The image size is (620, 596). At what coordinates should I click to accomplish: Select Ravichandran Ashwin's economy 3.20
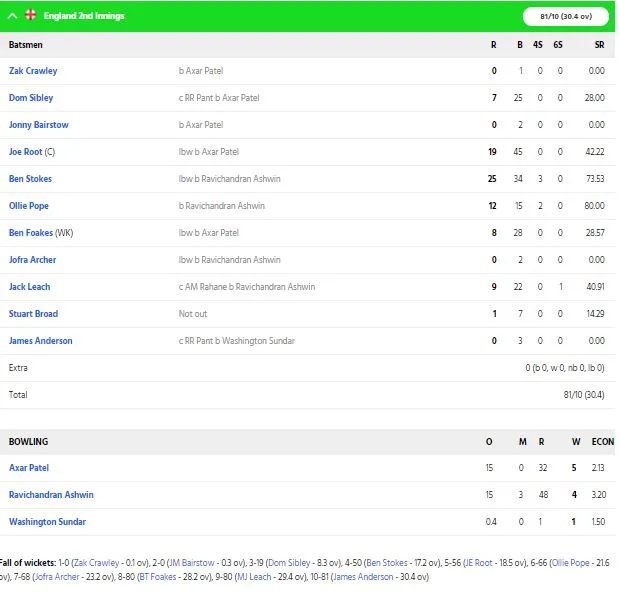coord(599,494)
